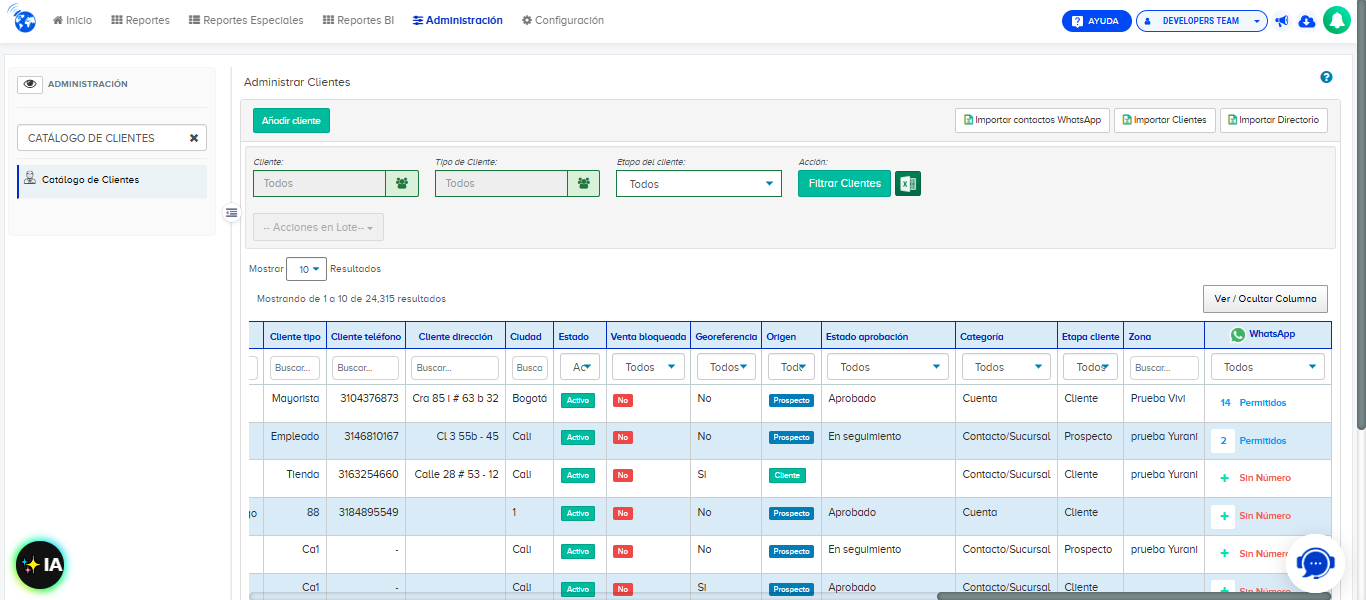
Task: Open Reportes Especiales menu
Action: tap(246, 20)
